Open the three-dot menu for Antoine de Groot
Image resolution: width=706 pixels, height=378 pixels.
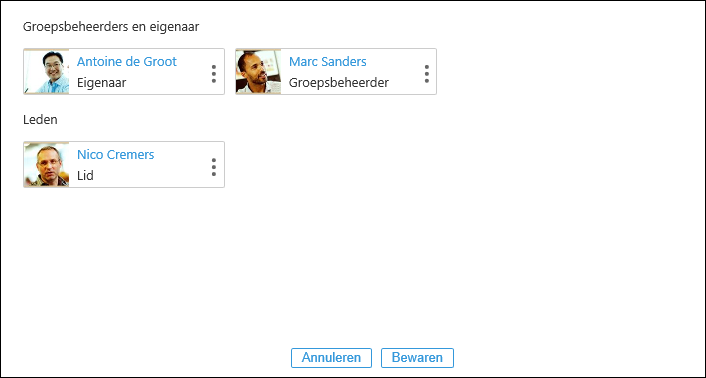coord(214,74)
